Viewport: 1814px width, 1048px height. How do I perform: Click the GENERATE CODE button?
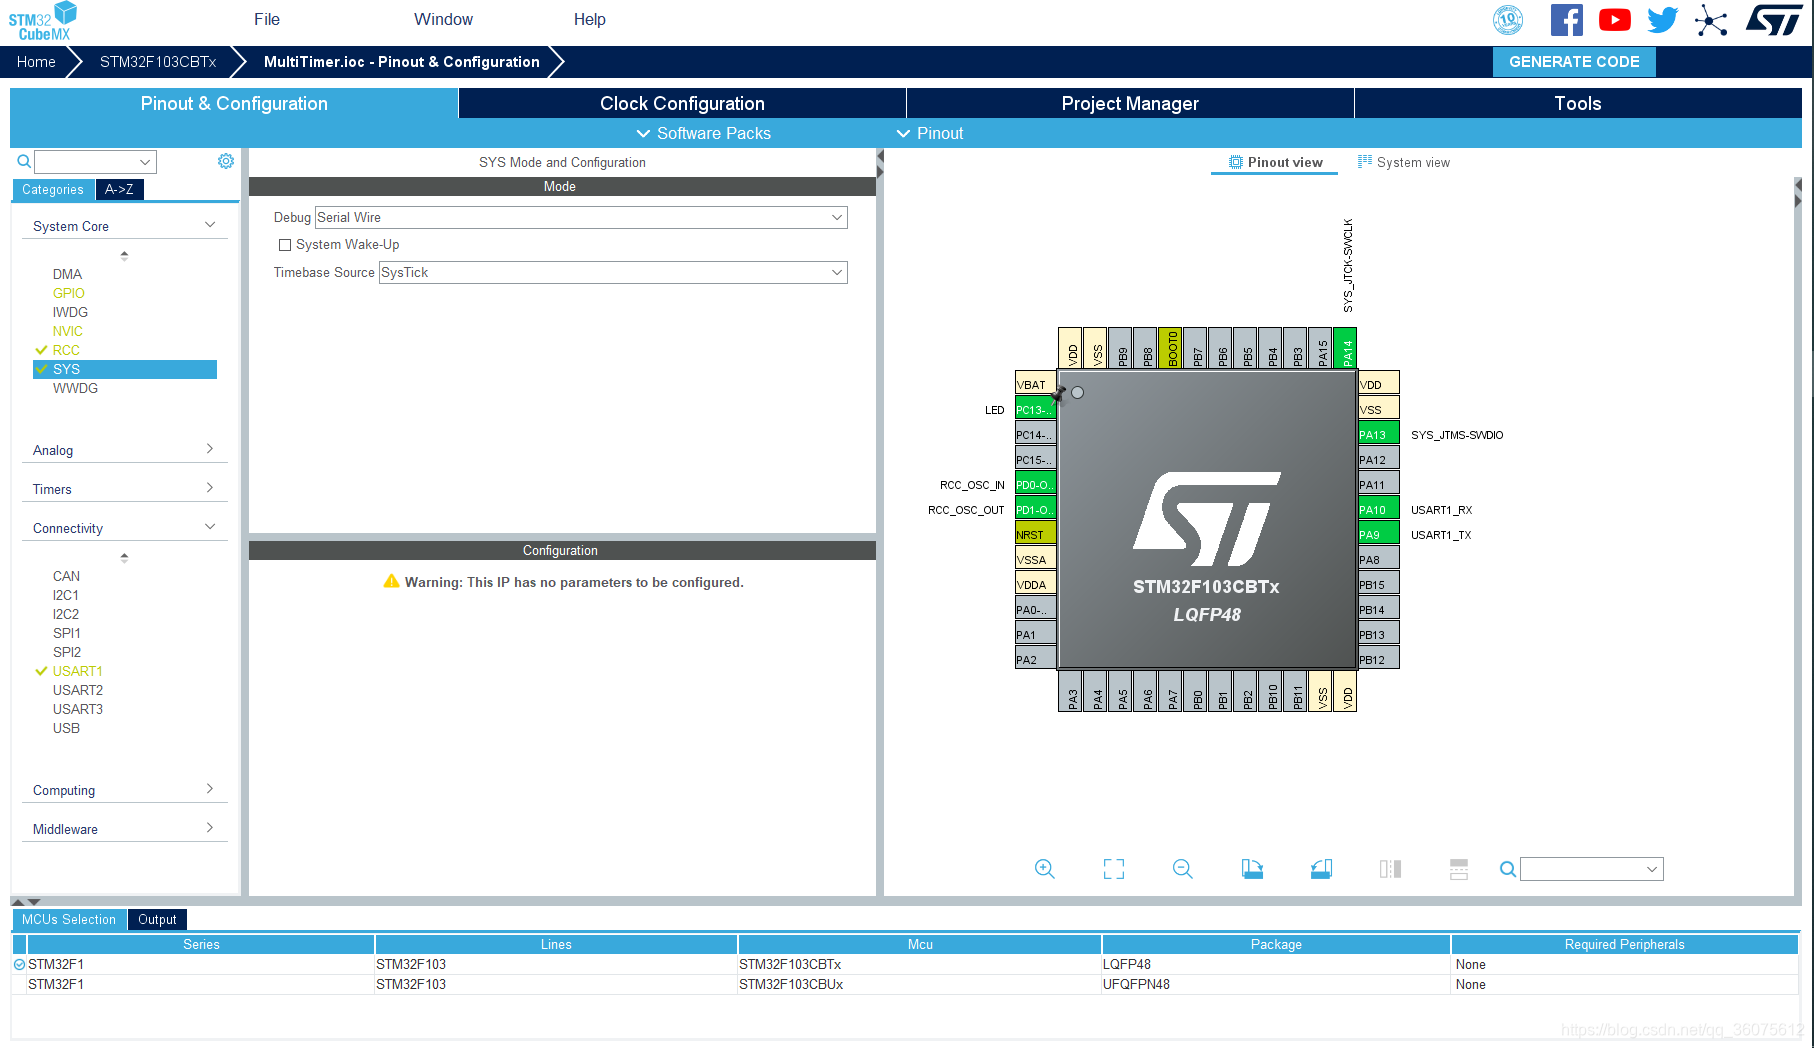(x=1573, y=61)
